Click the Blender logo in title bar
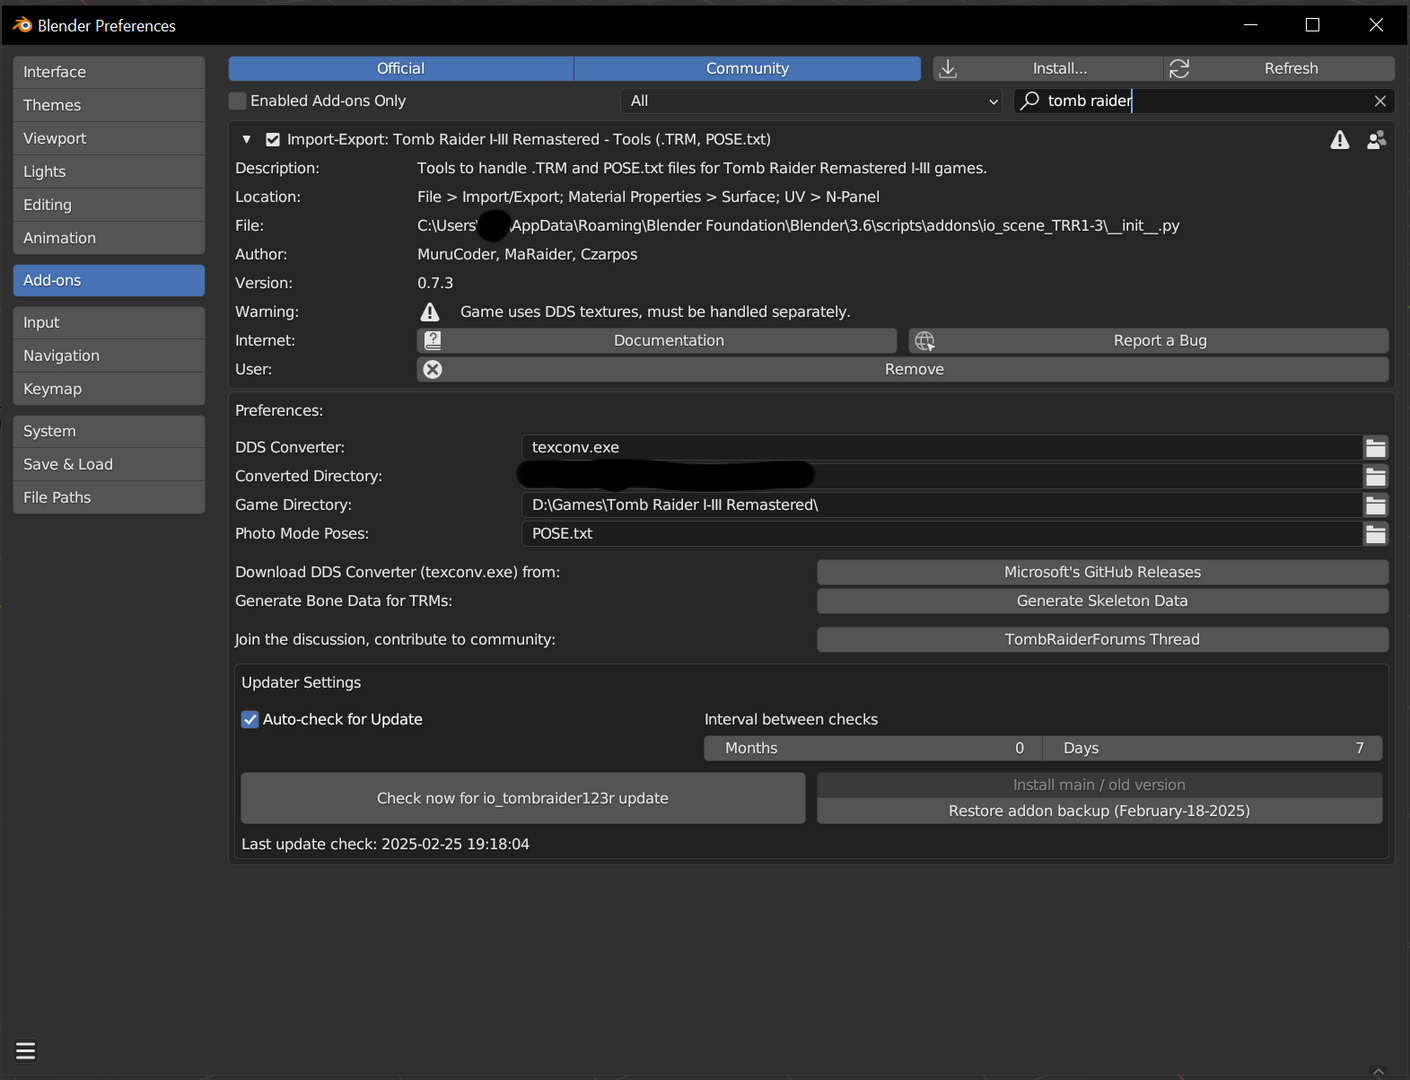1410x1080 pixels. pyautogui.click(x=22, y=24)
